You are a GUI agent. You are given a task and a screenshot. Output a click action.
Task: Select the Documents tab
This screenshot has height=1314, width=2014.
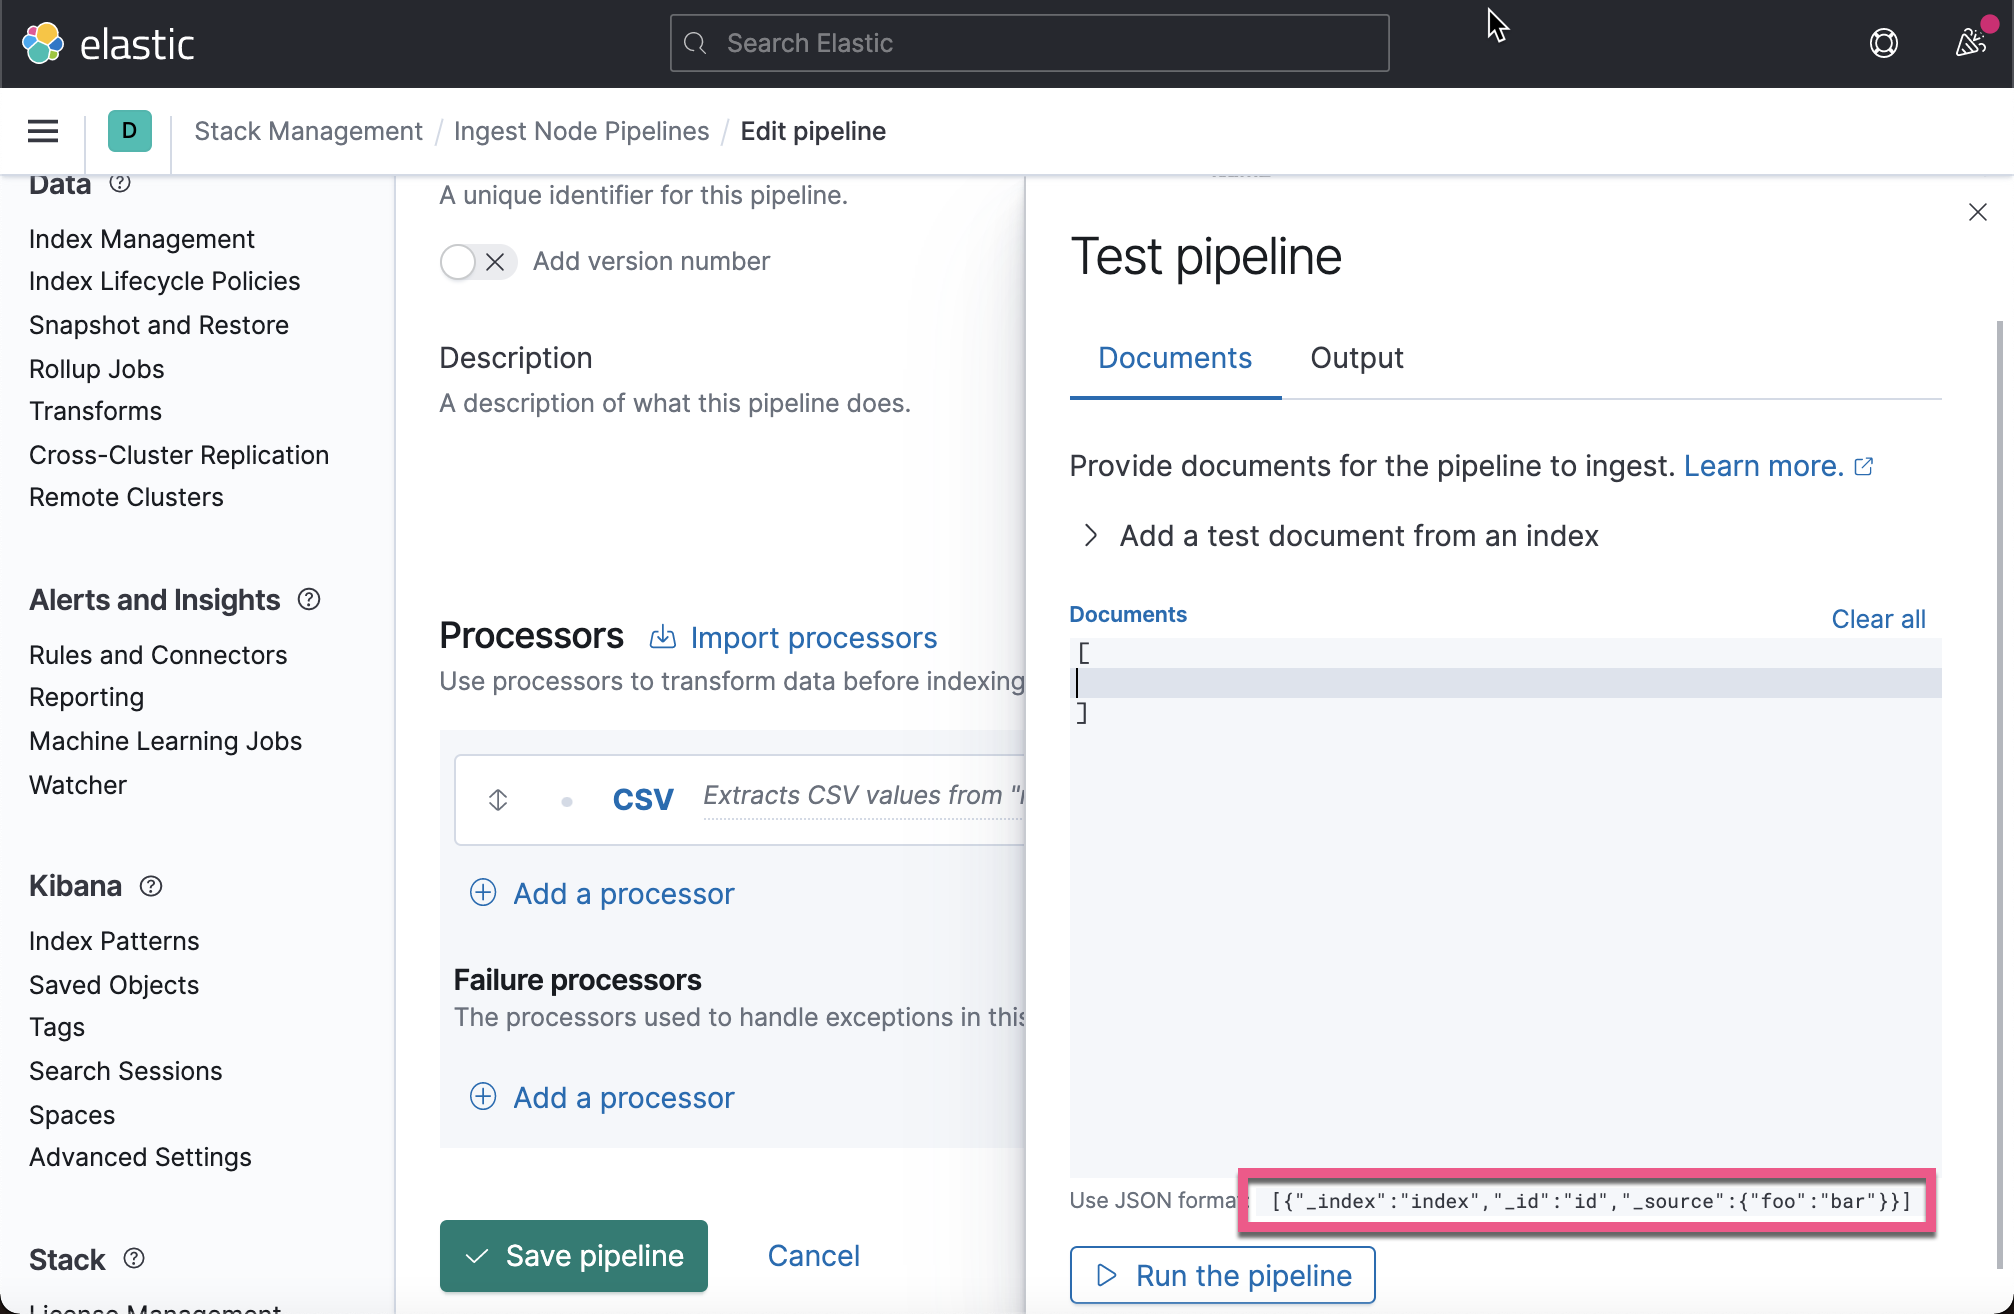(1175, 358)
